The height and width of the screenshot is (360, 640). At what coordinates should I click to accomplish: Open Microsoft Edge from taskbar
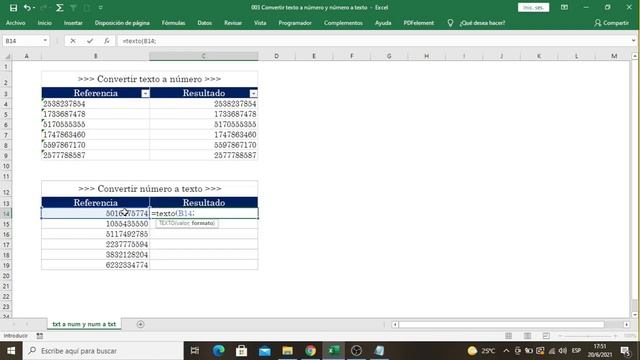pyautogui.click(x=218, y=351)
